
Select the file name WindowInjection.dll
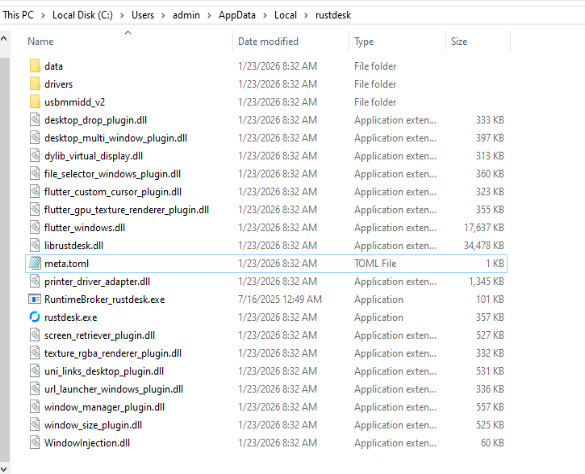[87, 443]
